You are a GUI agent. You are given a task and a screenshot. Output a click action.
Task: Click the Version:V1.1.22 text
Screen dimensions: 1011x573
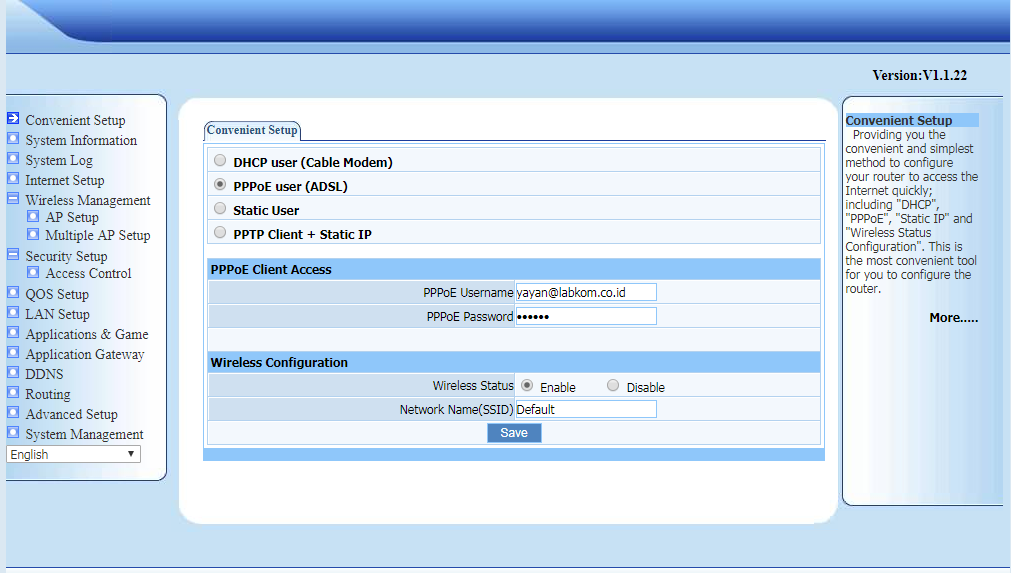[x=919, y=75]
